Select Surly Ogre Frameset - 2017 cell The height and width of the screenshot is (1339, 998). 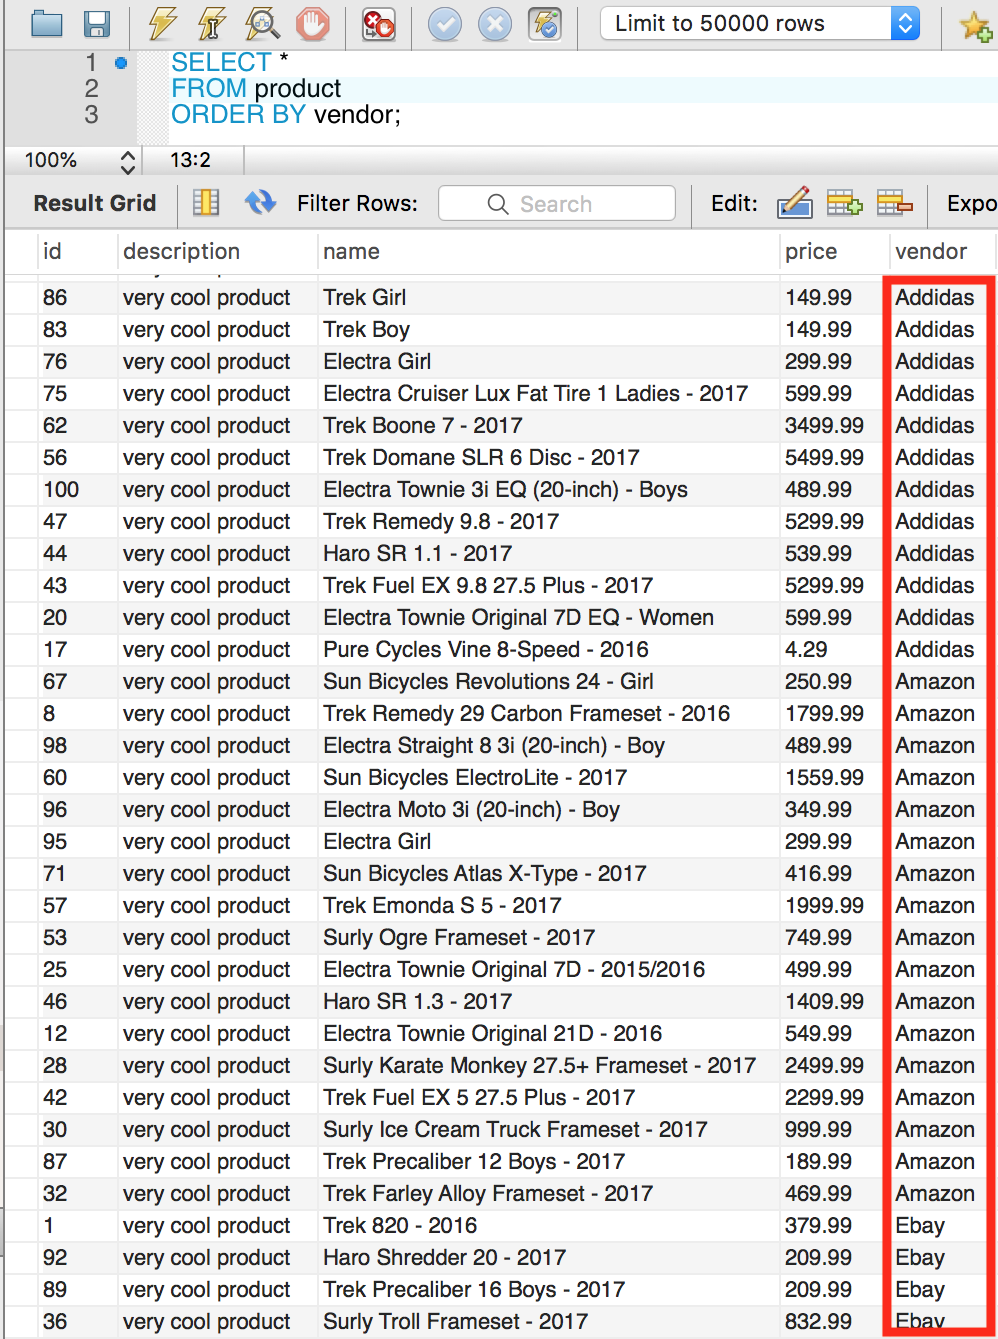548,937
